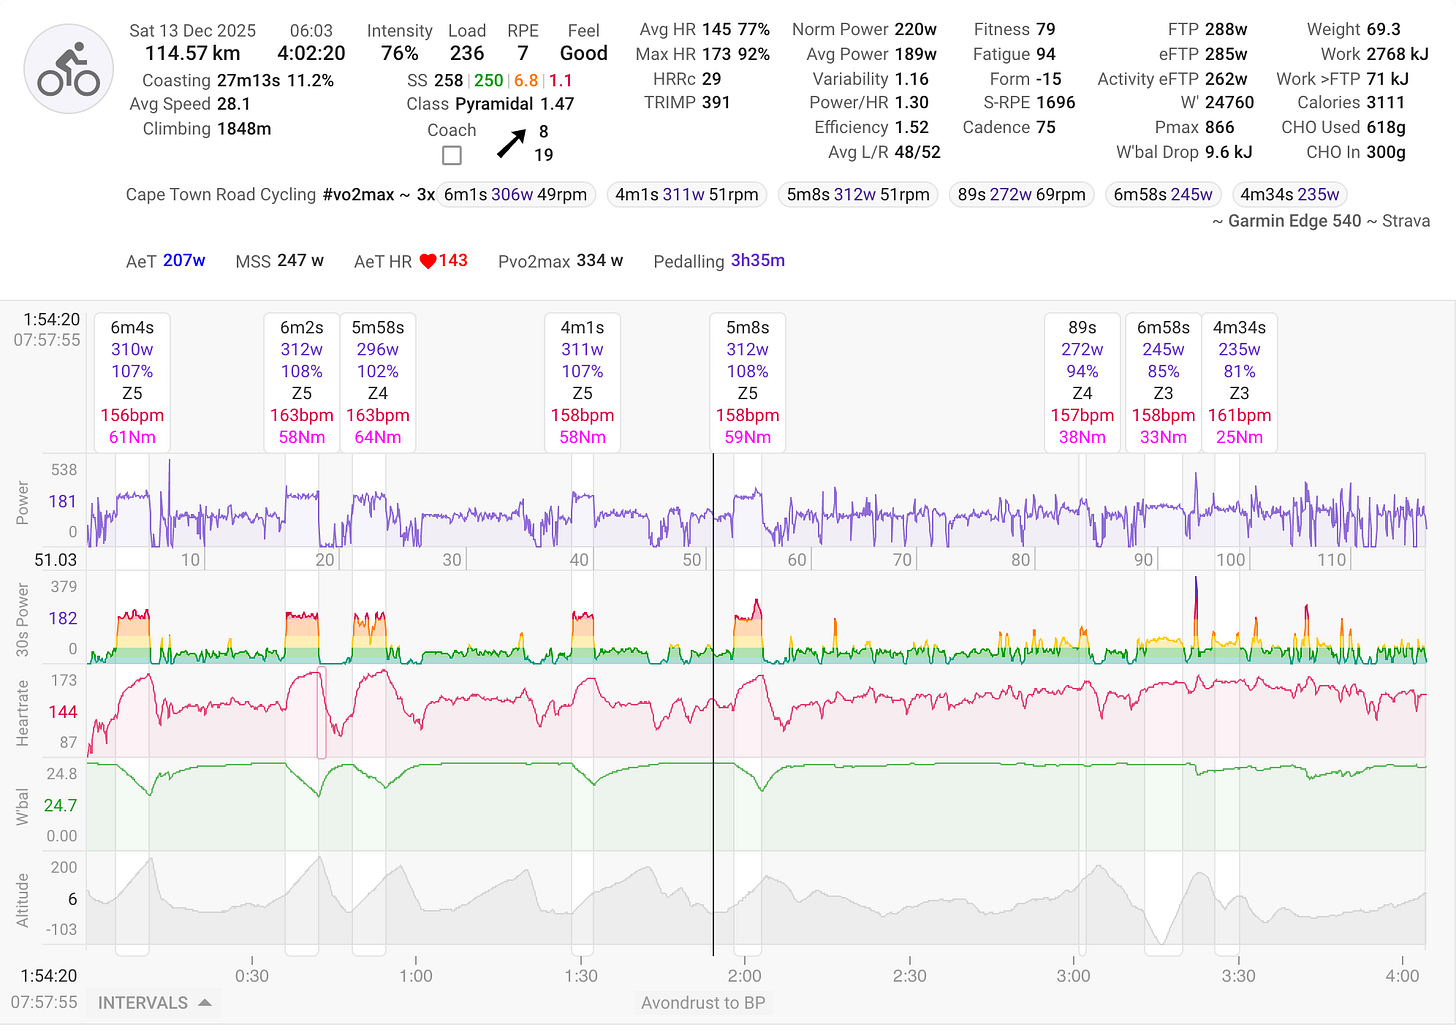Screen dimensions: 1456x1030
Task: Open the Strava link
Action: click(1404, 221)
